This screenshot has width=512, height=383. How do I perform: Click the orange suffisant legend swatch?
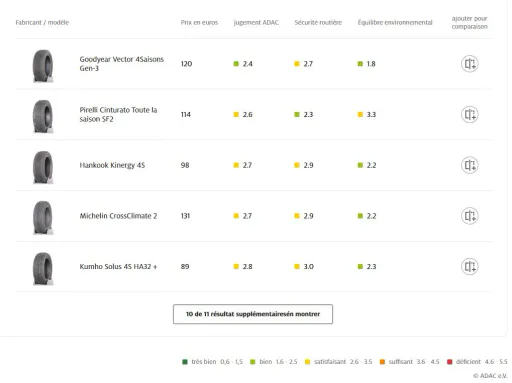coord(382,362)
